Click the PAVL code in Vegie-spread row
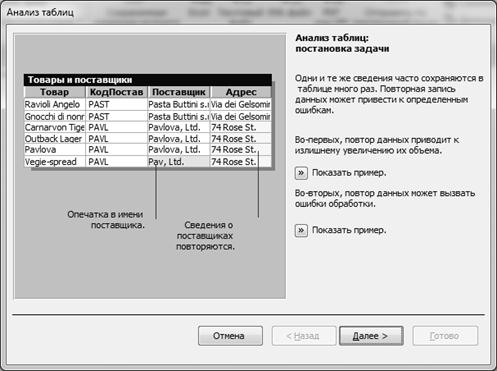The height and width of the screenshot is (371, 497). click(x=116, y=162)
